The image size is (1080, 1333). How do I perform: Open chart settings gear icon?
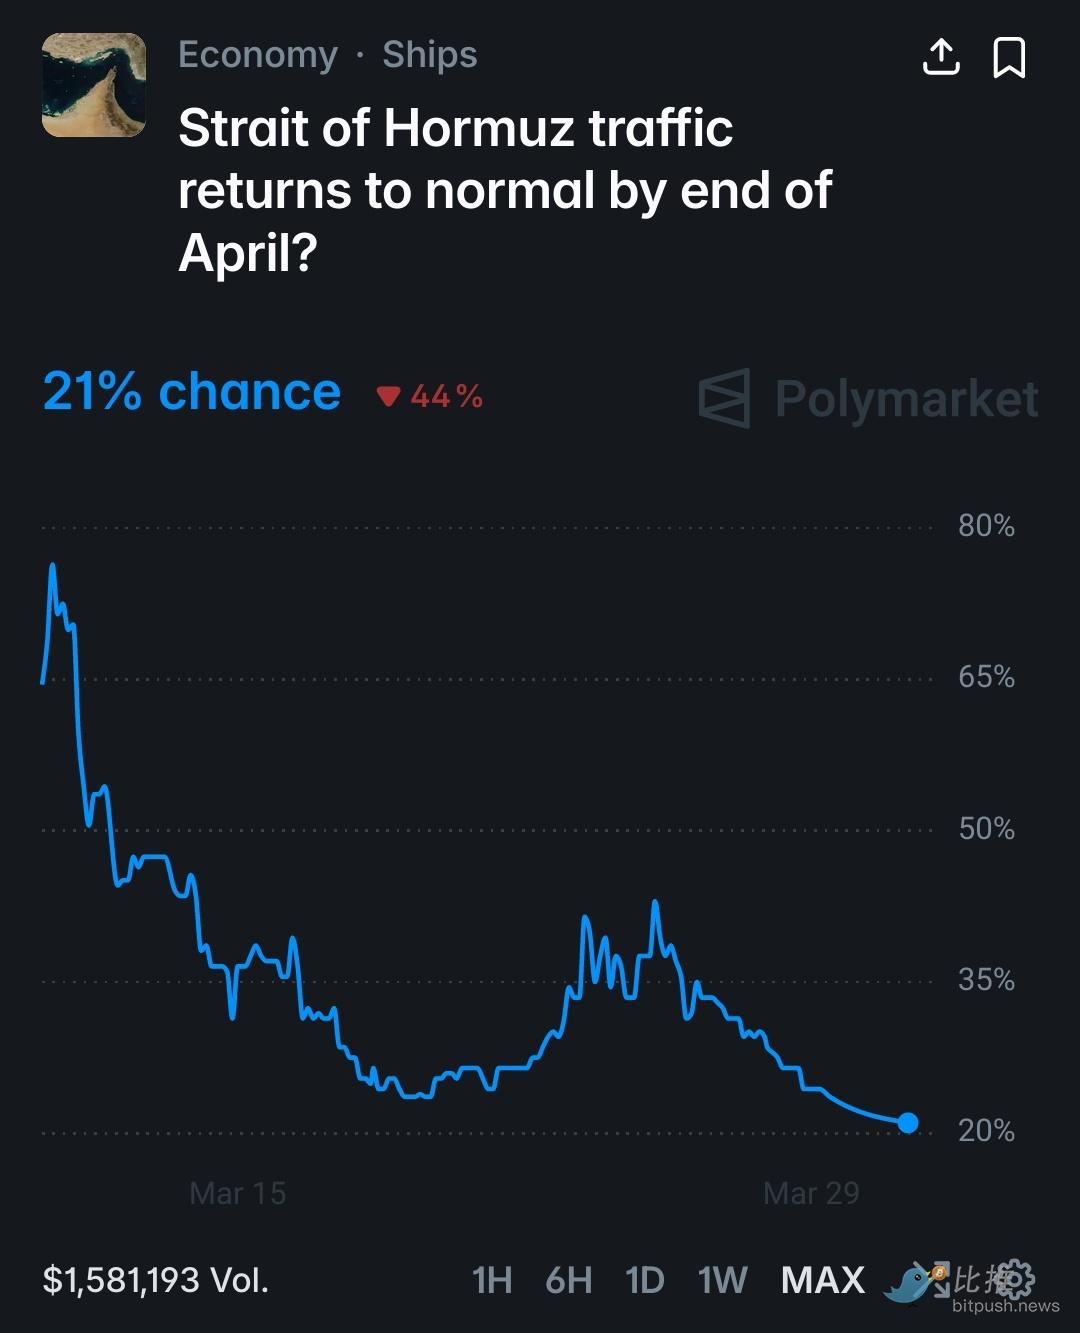tap(1016, 1277)
